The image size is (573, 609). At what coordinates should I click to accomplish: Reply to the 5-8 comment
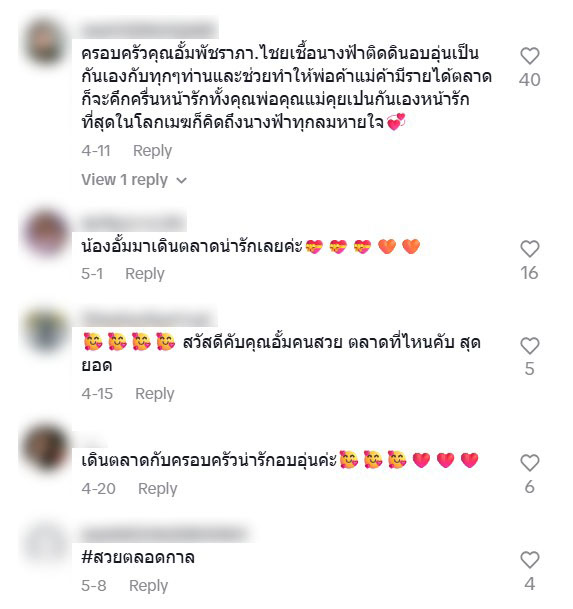(148, 586)
